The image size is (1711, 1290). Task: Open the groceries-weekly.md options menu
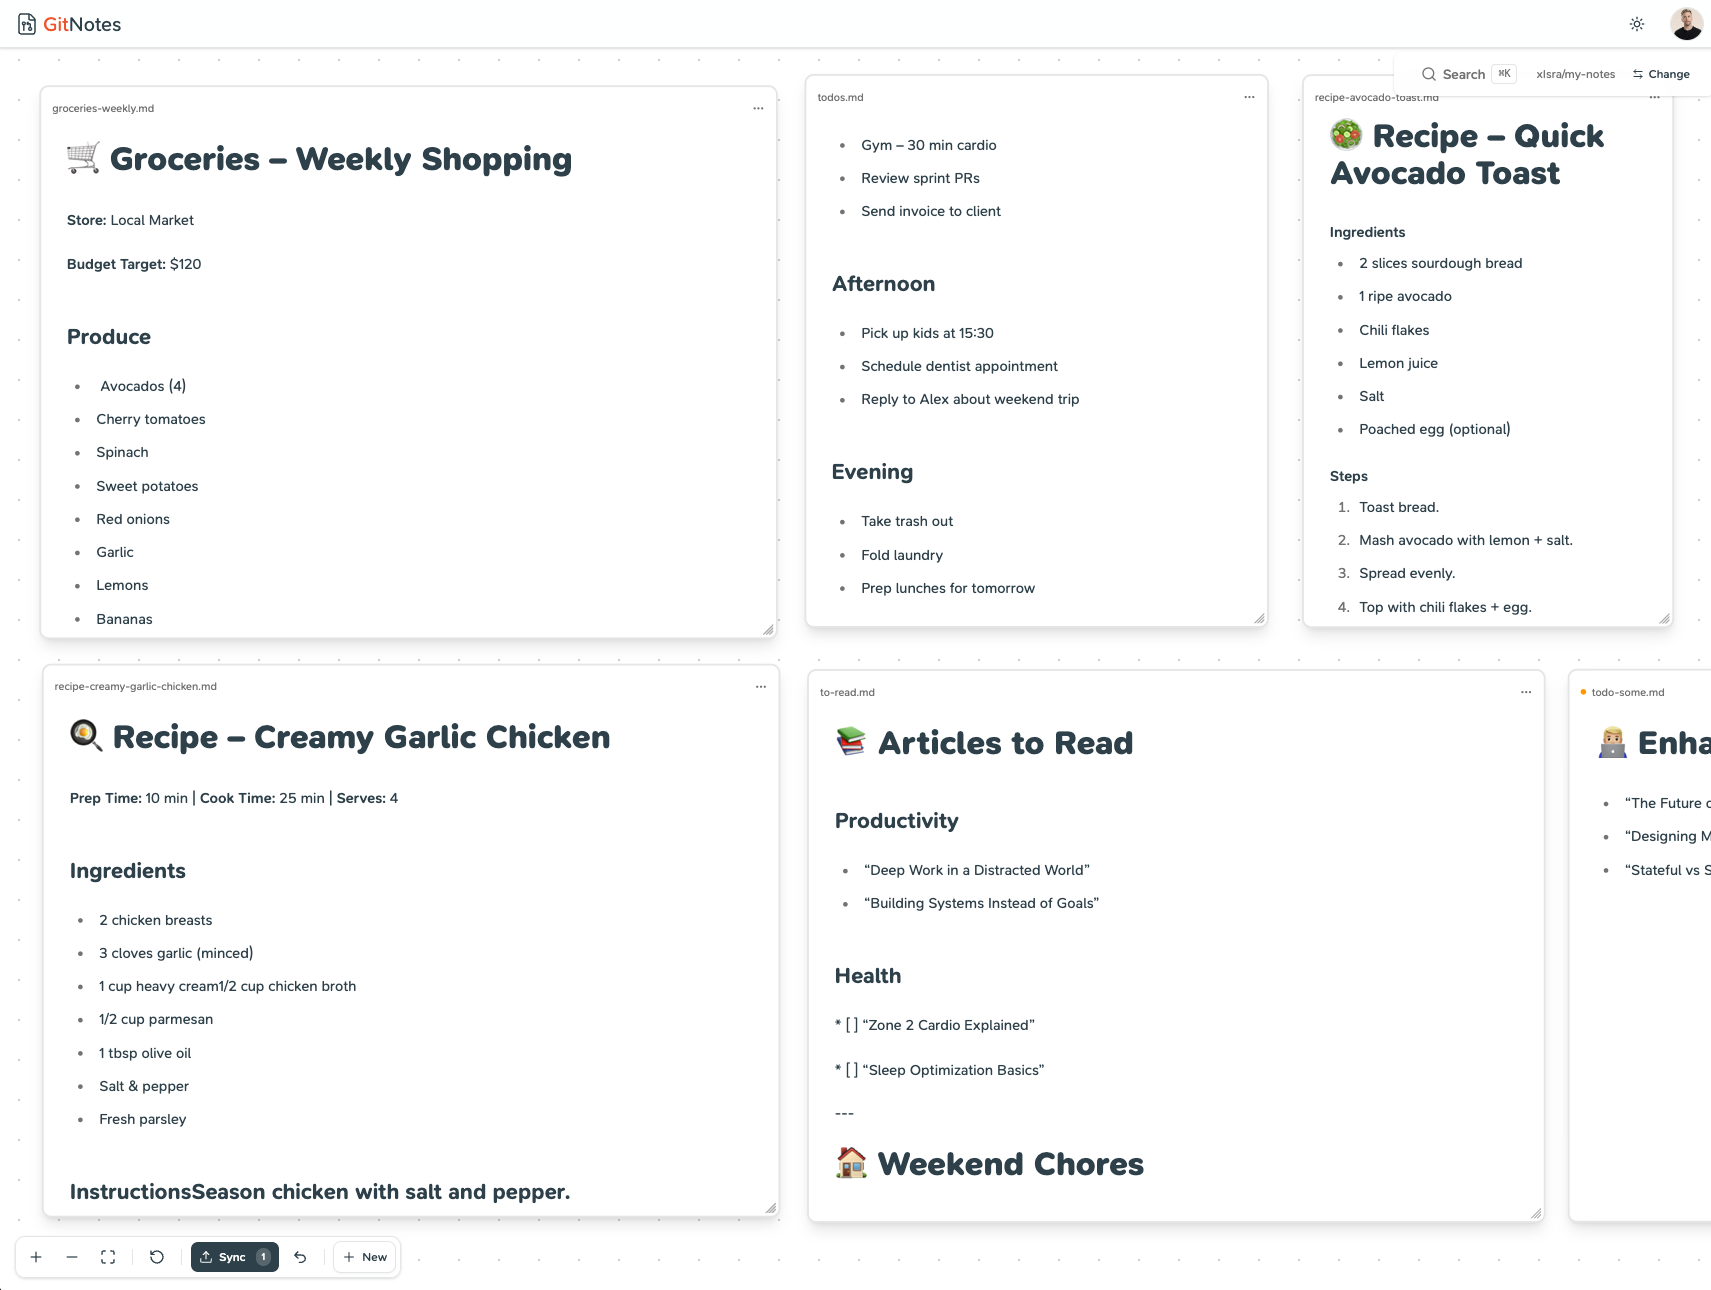click(x=758, y=108)
